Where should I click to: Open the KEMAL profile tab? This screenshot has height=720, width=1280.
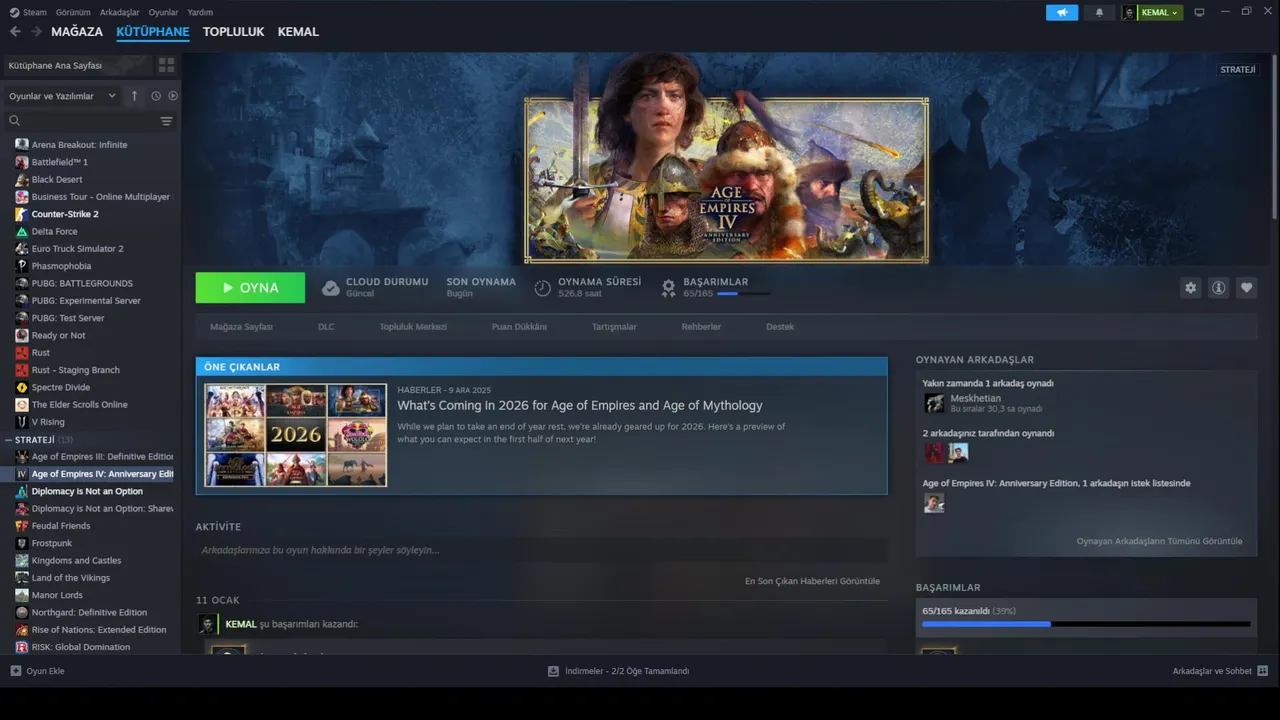point(298,32)
